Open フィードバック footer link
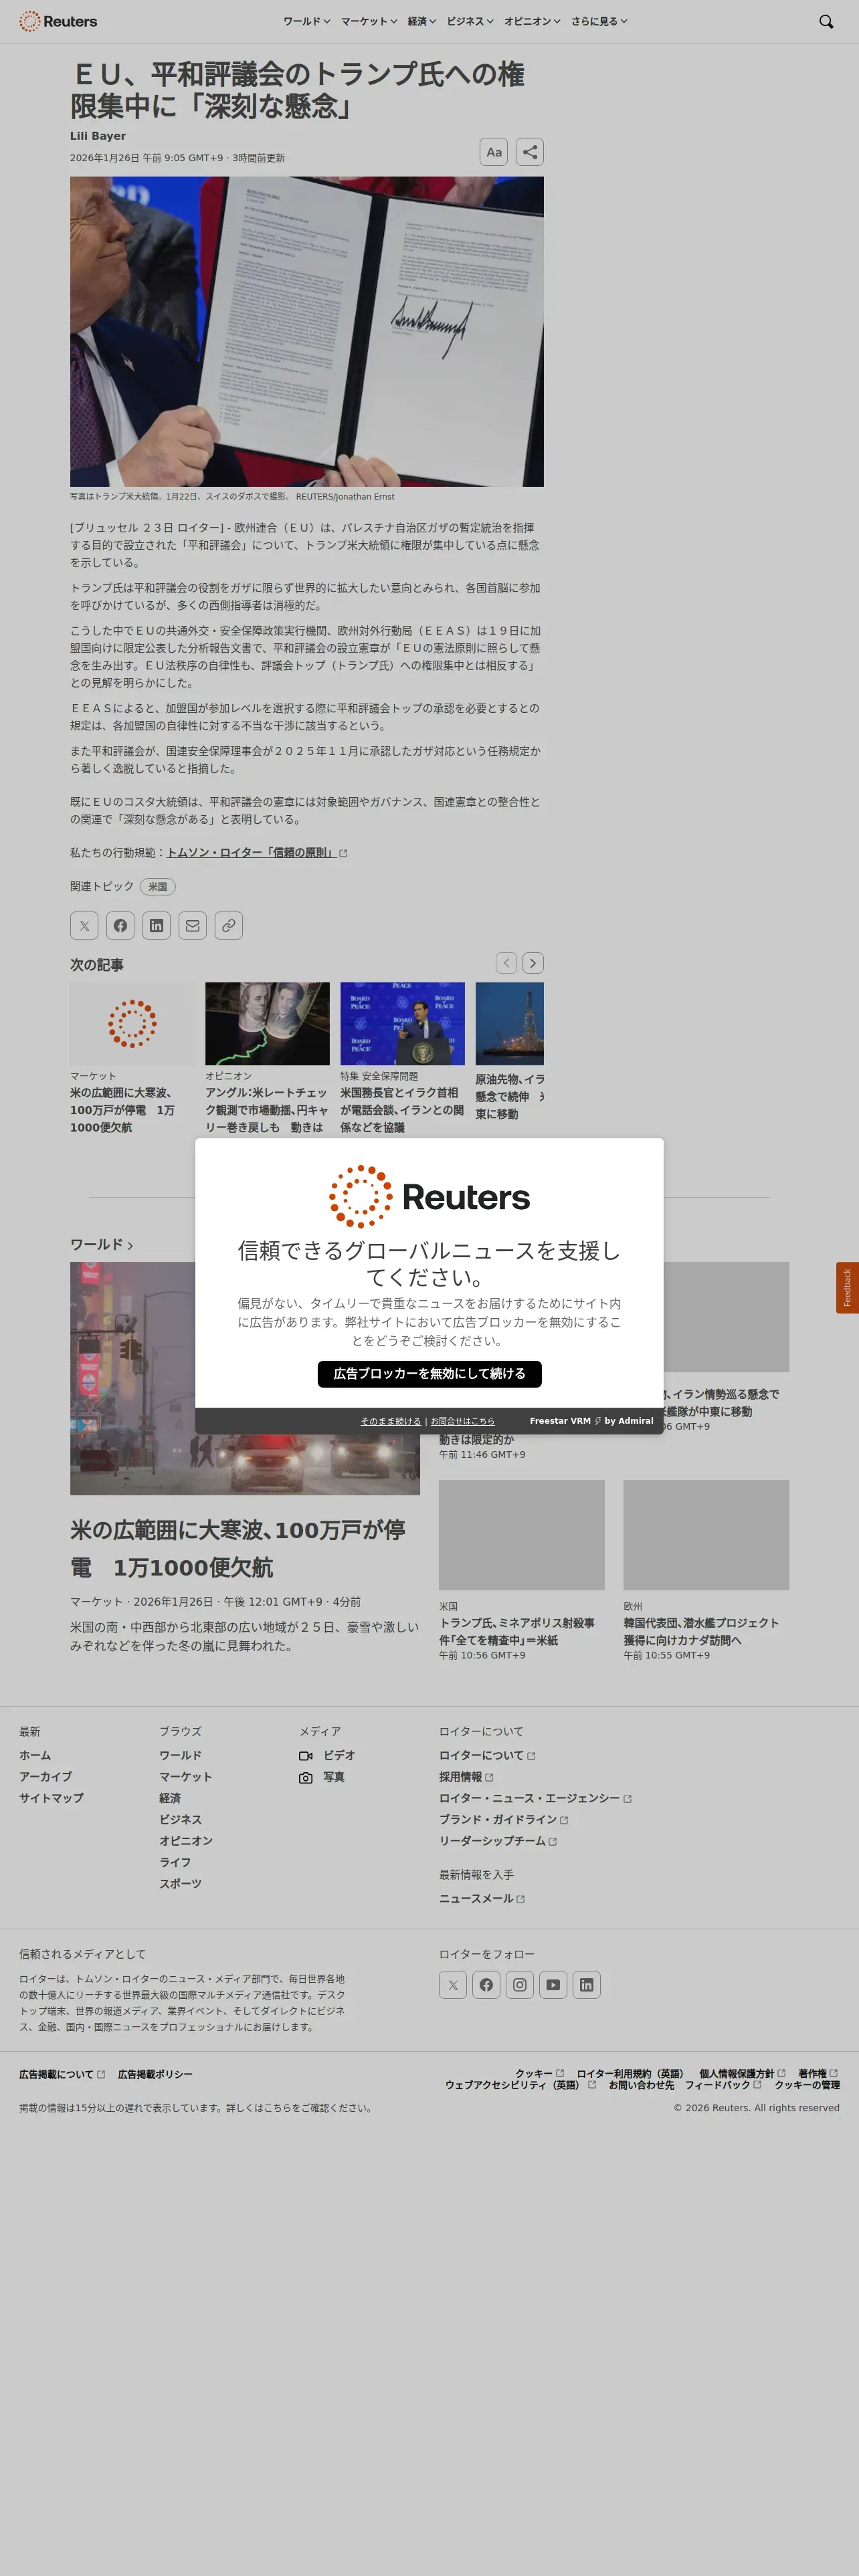This screenshot has width=859, height=2576. point(723,2086)
